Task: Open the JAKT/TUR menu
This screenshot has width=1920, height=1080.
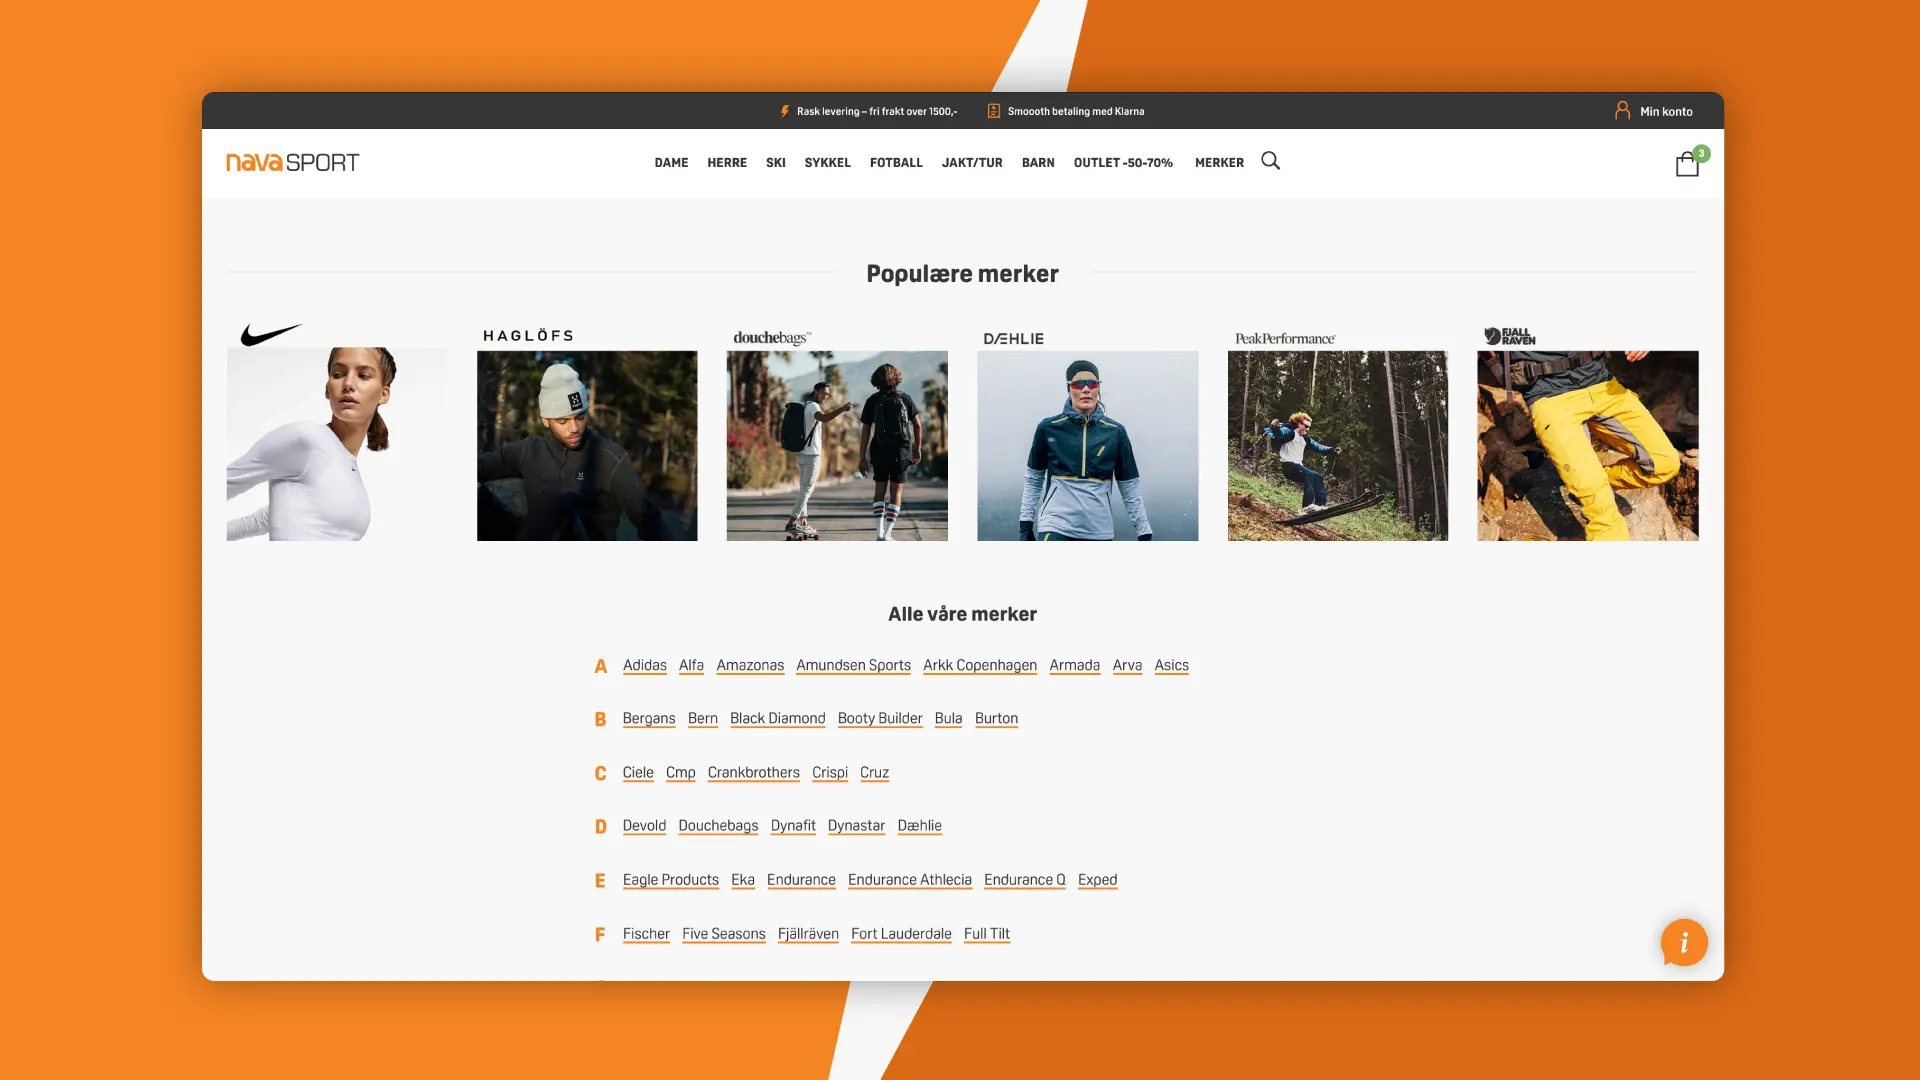Action: click(971, 163)
